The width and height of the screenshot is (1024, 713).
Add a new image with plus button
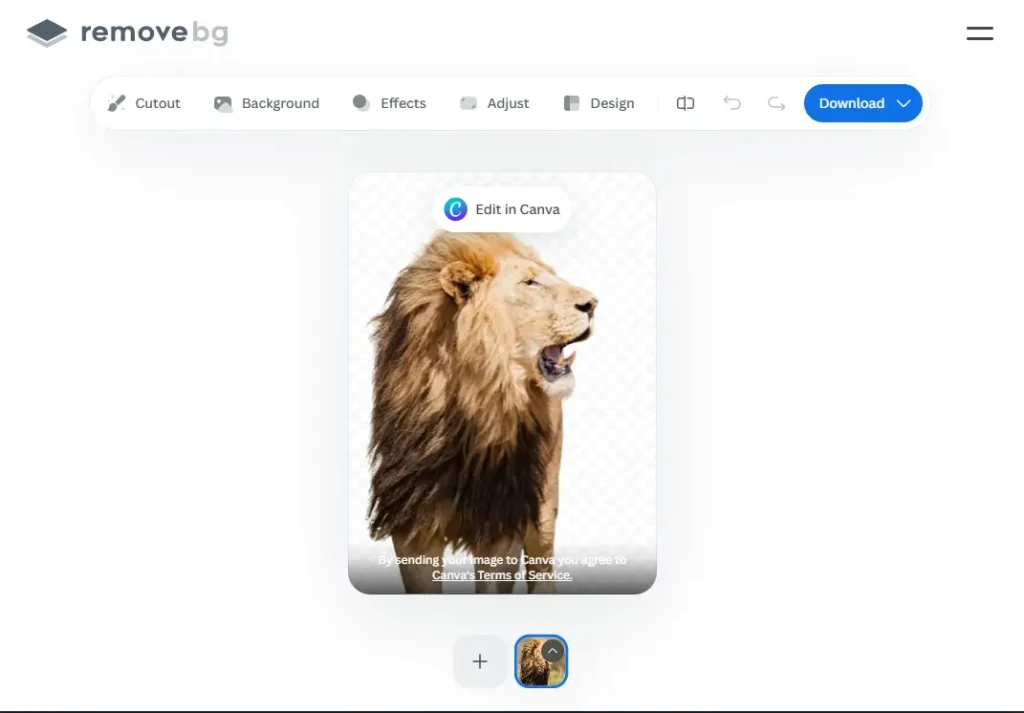[x=479, y=661]
